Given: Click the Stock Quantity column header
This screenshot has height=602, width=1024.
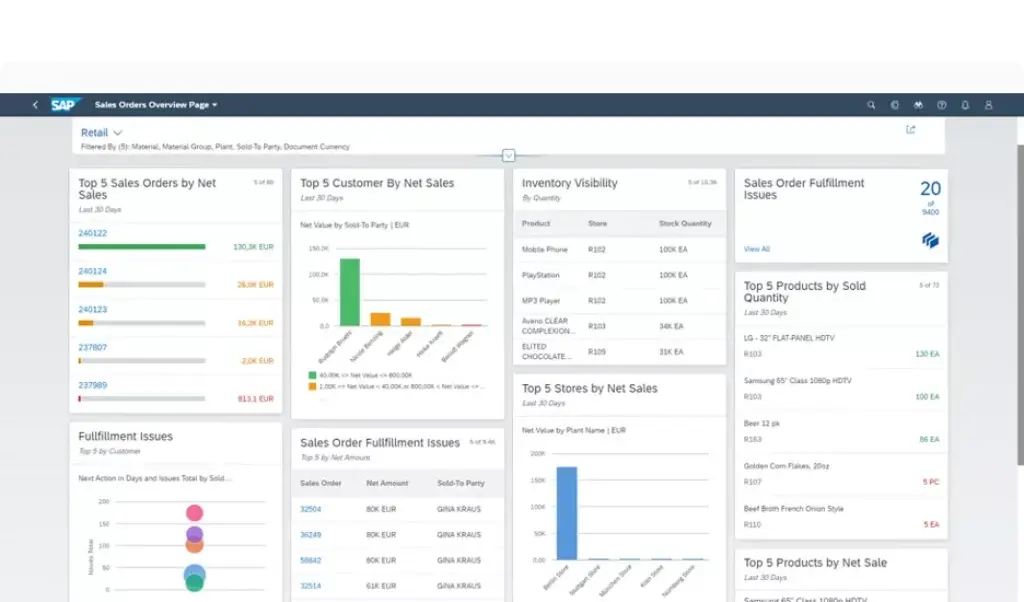Looking at the screenshot, I should 685,223.
